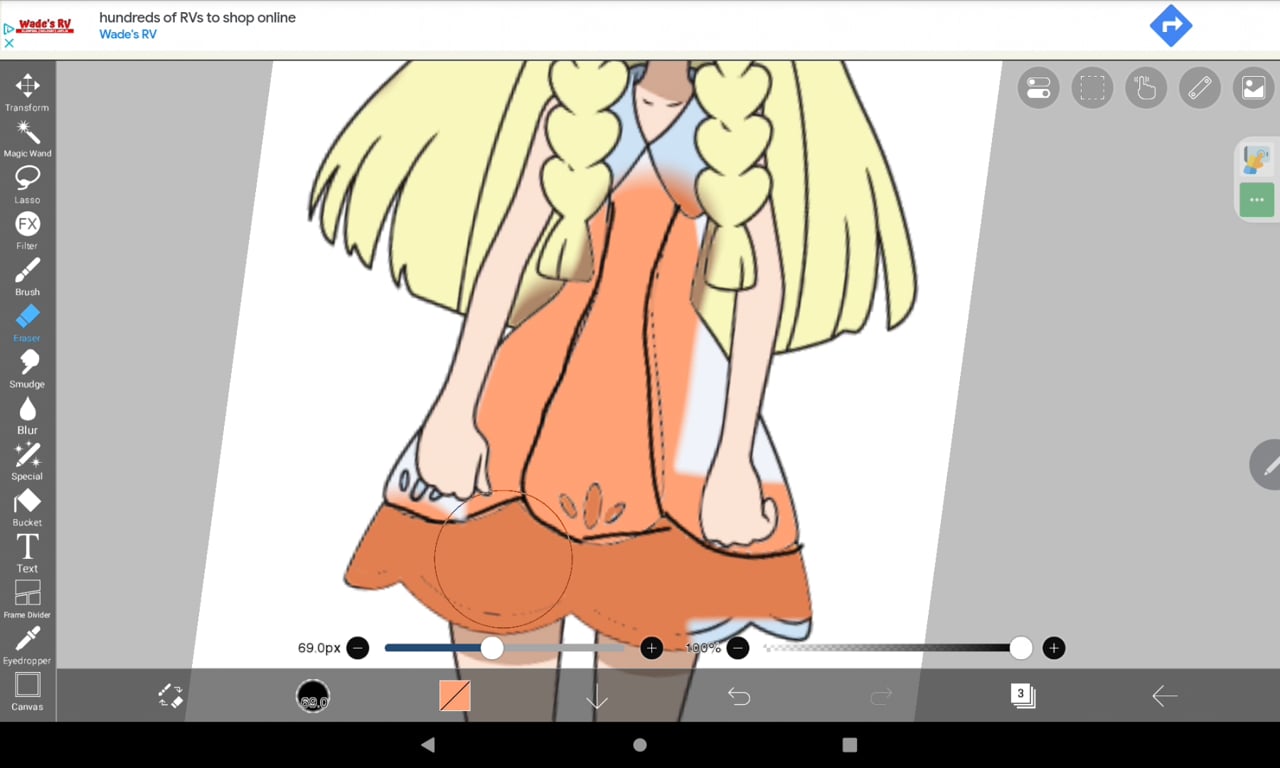Toggle the view options switch icon
Viewport: 1280px width, 768px height.
pos(1038,88)
